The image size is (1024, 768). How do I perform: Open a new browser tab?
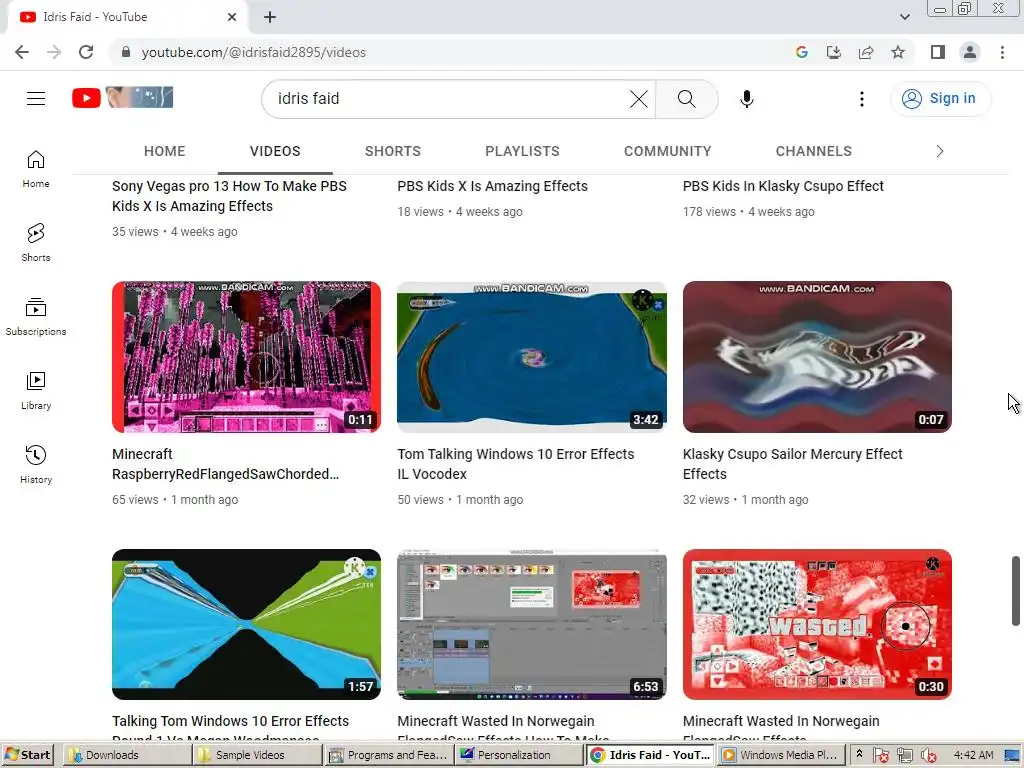(270, 17)
